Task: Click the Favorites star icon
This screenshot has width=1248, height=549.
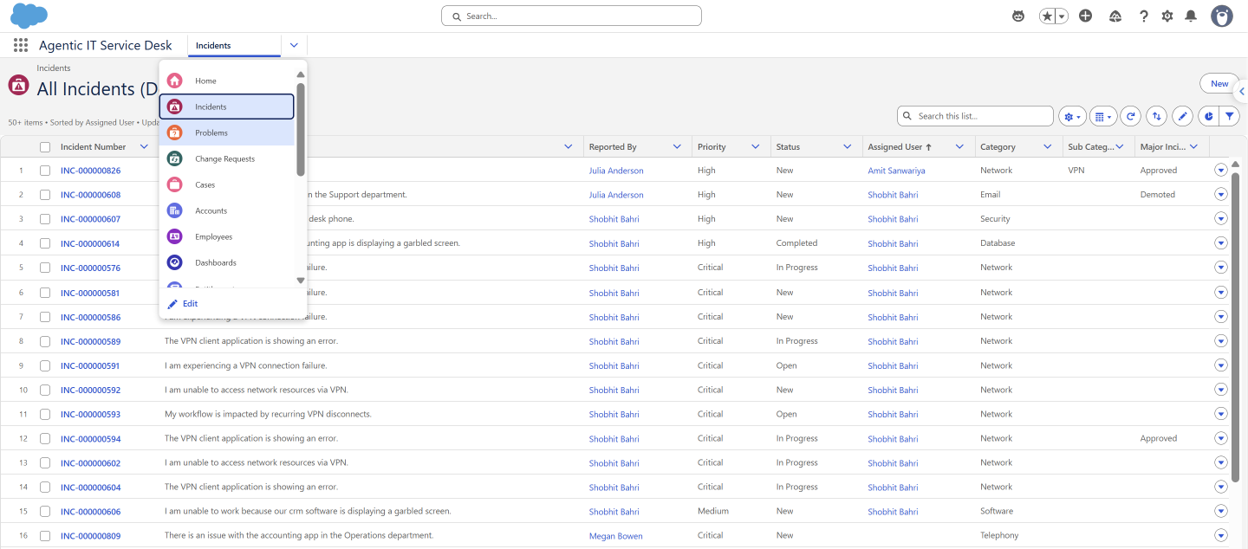Action: click(1047, 16)
